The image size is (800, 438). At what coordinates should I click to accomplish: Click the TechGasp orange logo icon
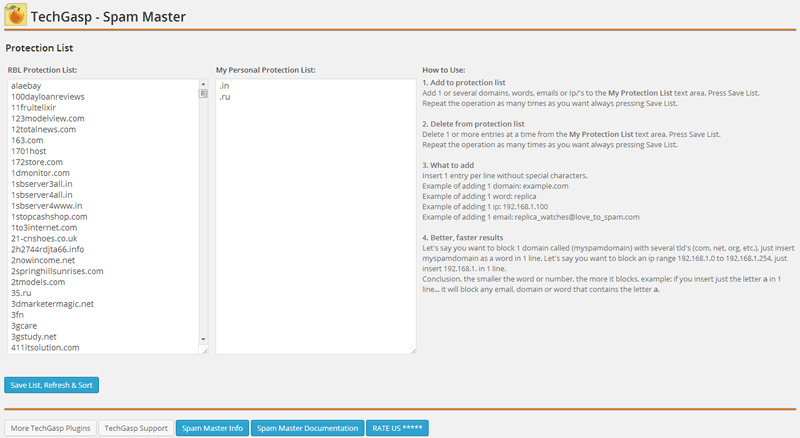pos(16,15)
